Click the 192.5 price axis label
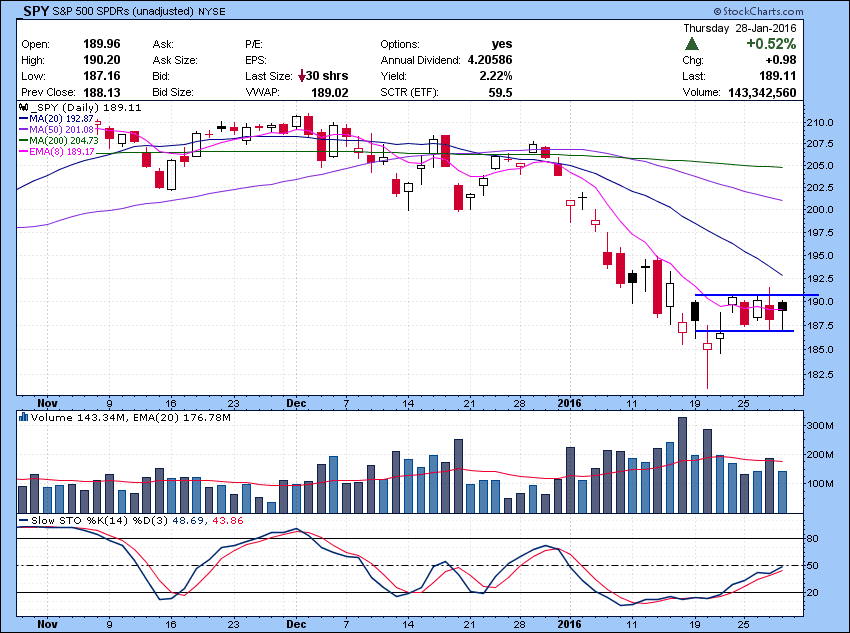The image size is (850, 633). (x=822, y=279)
